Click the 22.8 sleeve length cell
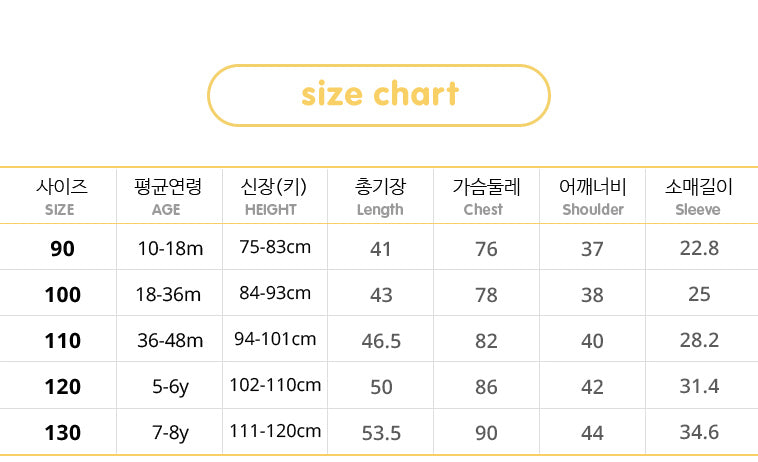The width and height of the screenshot is (758, 462). click(699, 248)
